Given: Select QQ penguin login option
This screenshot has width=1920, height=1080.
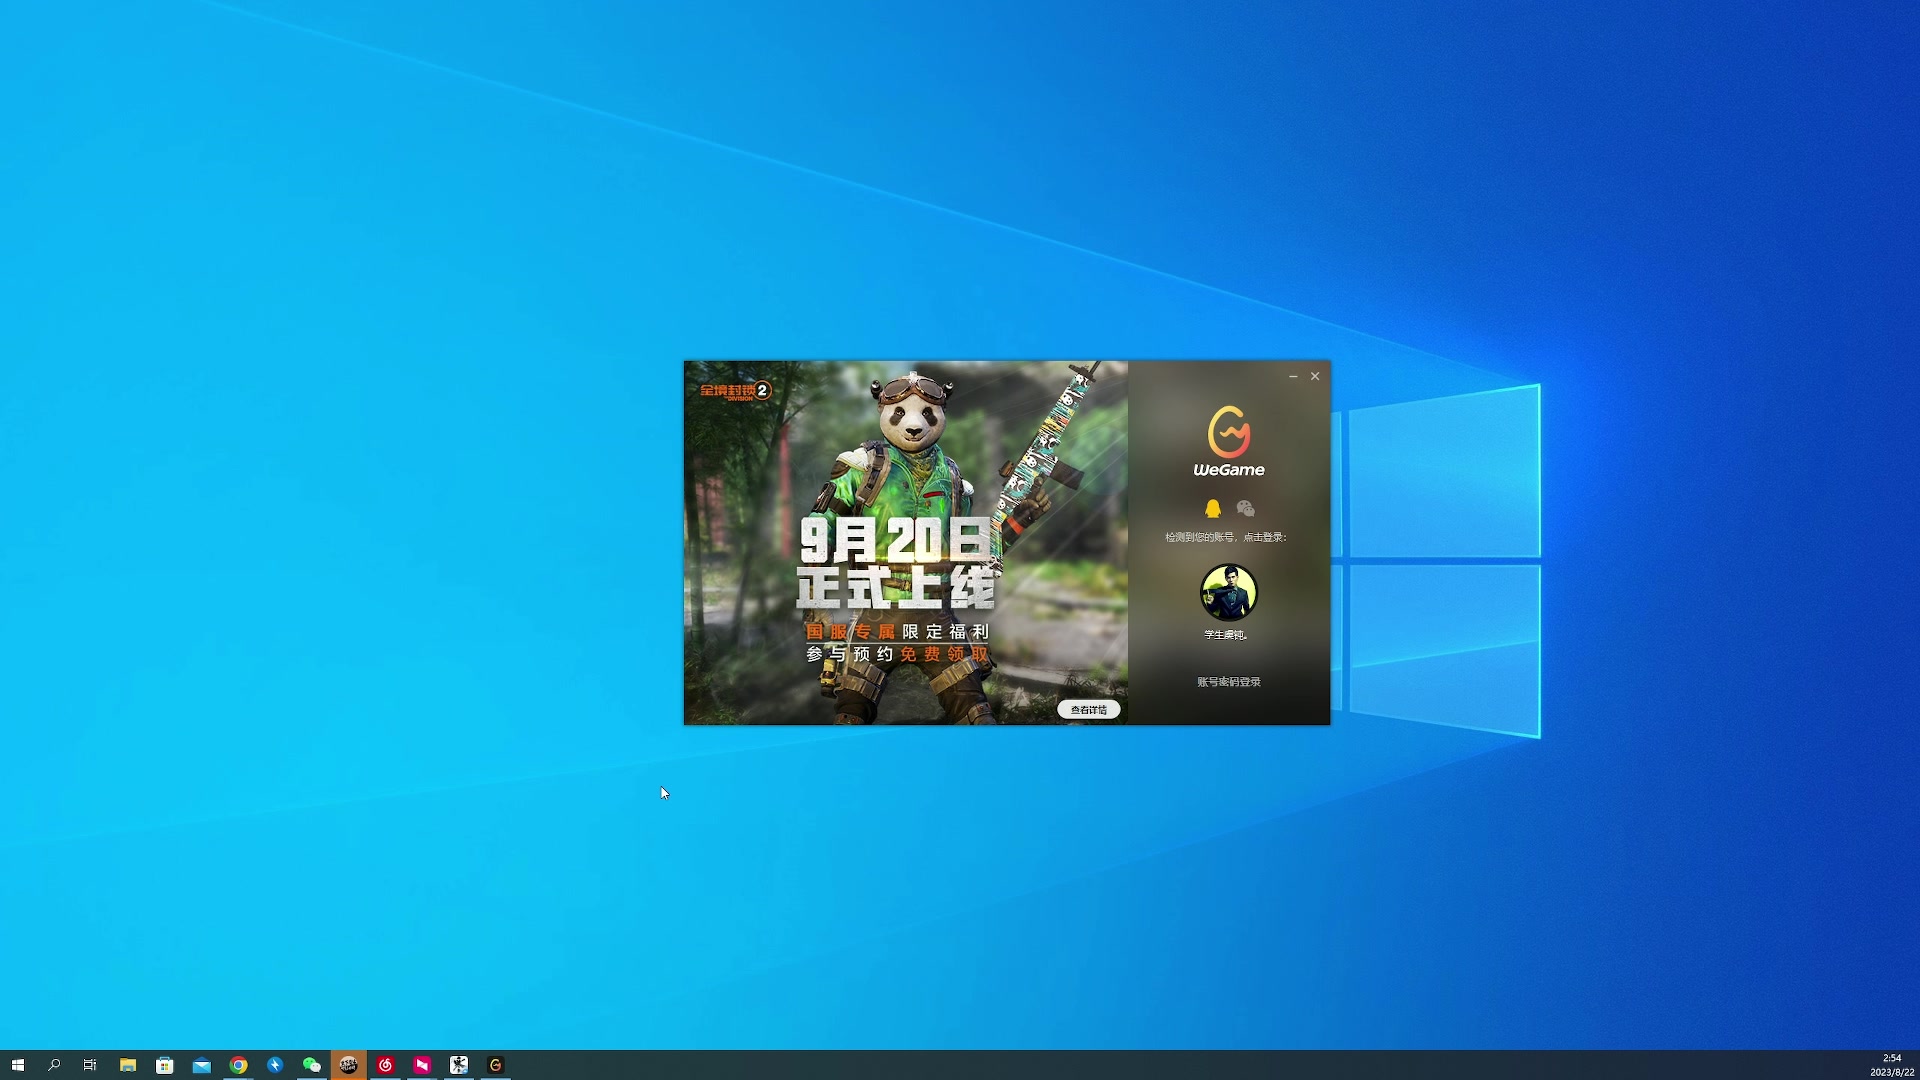Looking at the screenshot, I should coord(1212,509).
